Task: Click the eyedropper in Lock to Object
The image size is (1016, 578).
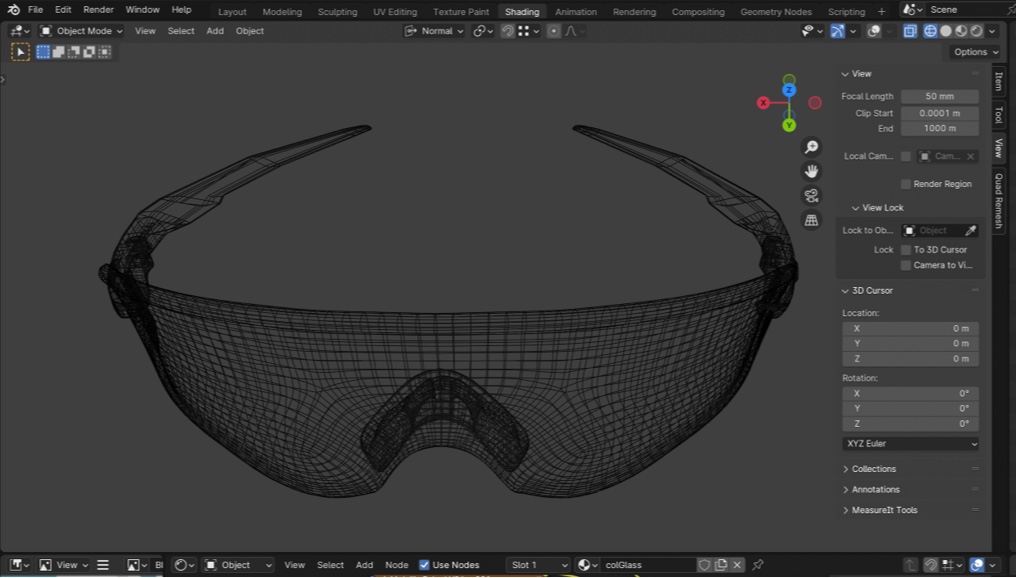Action: 969,230
